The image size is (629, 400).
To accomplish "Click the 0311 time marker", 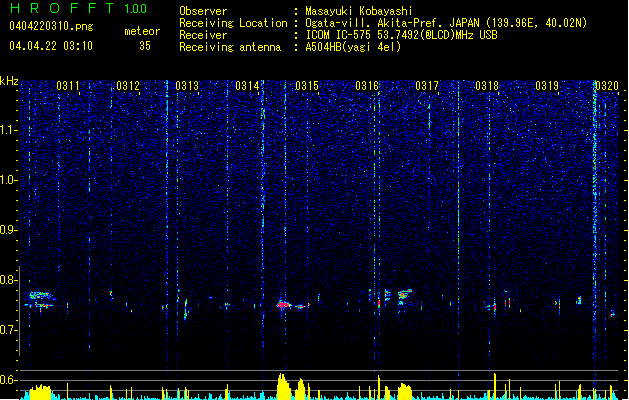I will tap(68, 86).
